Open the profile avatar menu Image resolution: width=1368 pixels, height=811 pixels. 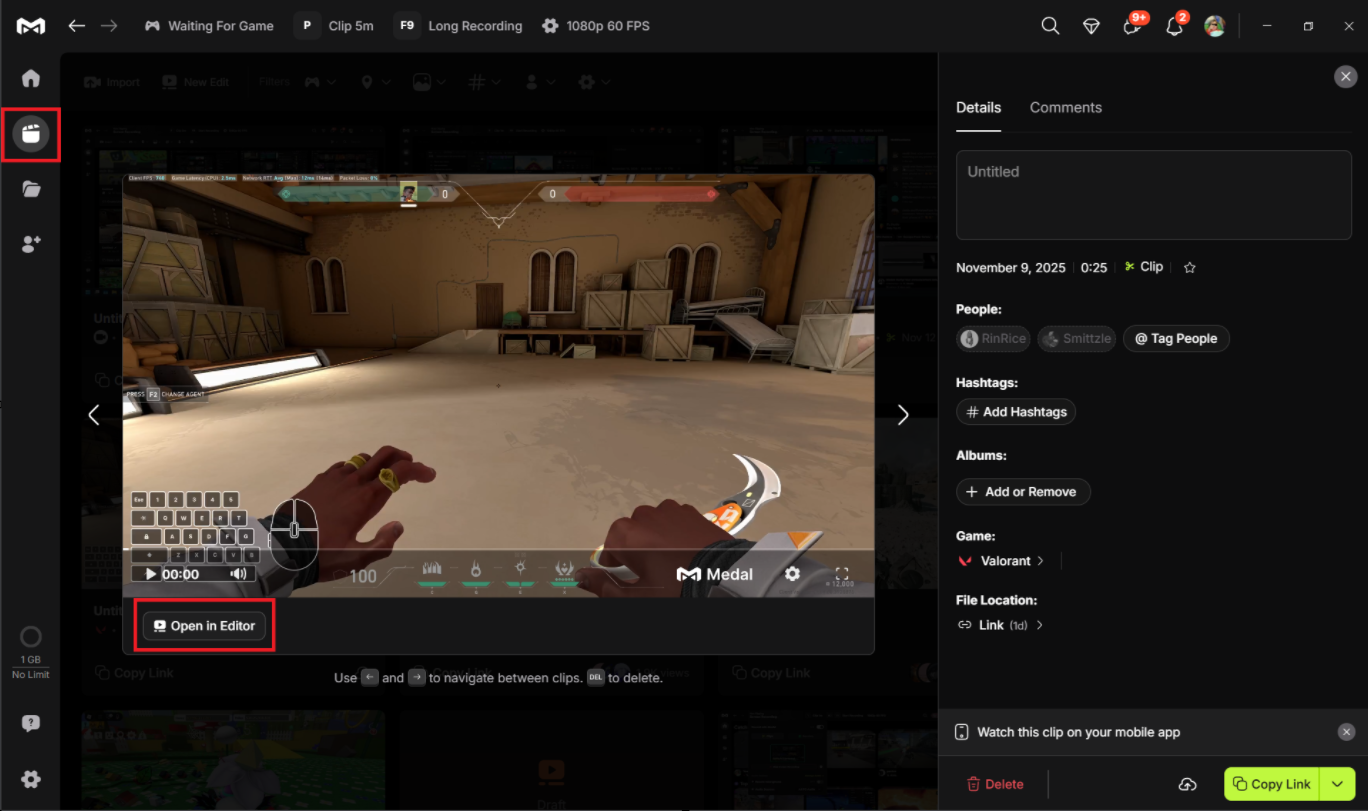1215,26
